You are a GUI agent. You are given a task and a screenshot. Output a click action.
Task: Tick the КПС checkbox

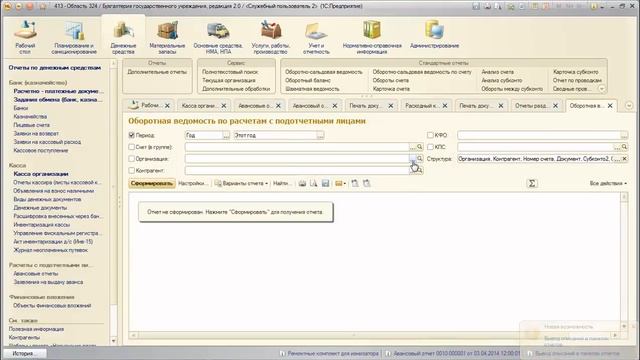coord(430,147)
